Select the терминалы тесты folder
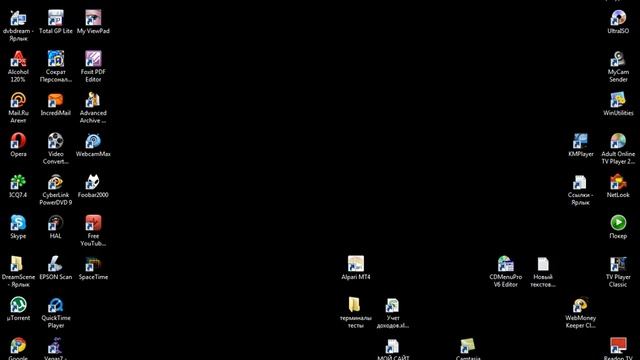This screenshot has width=640, height=360. tap(355, 305)
